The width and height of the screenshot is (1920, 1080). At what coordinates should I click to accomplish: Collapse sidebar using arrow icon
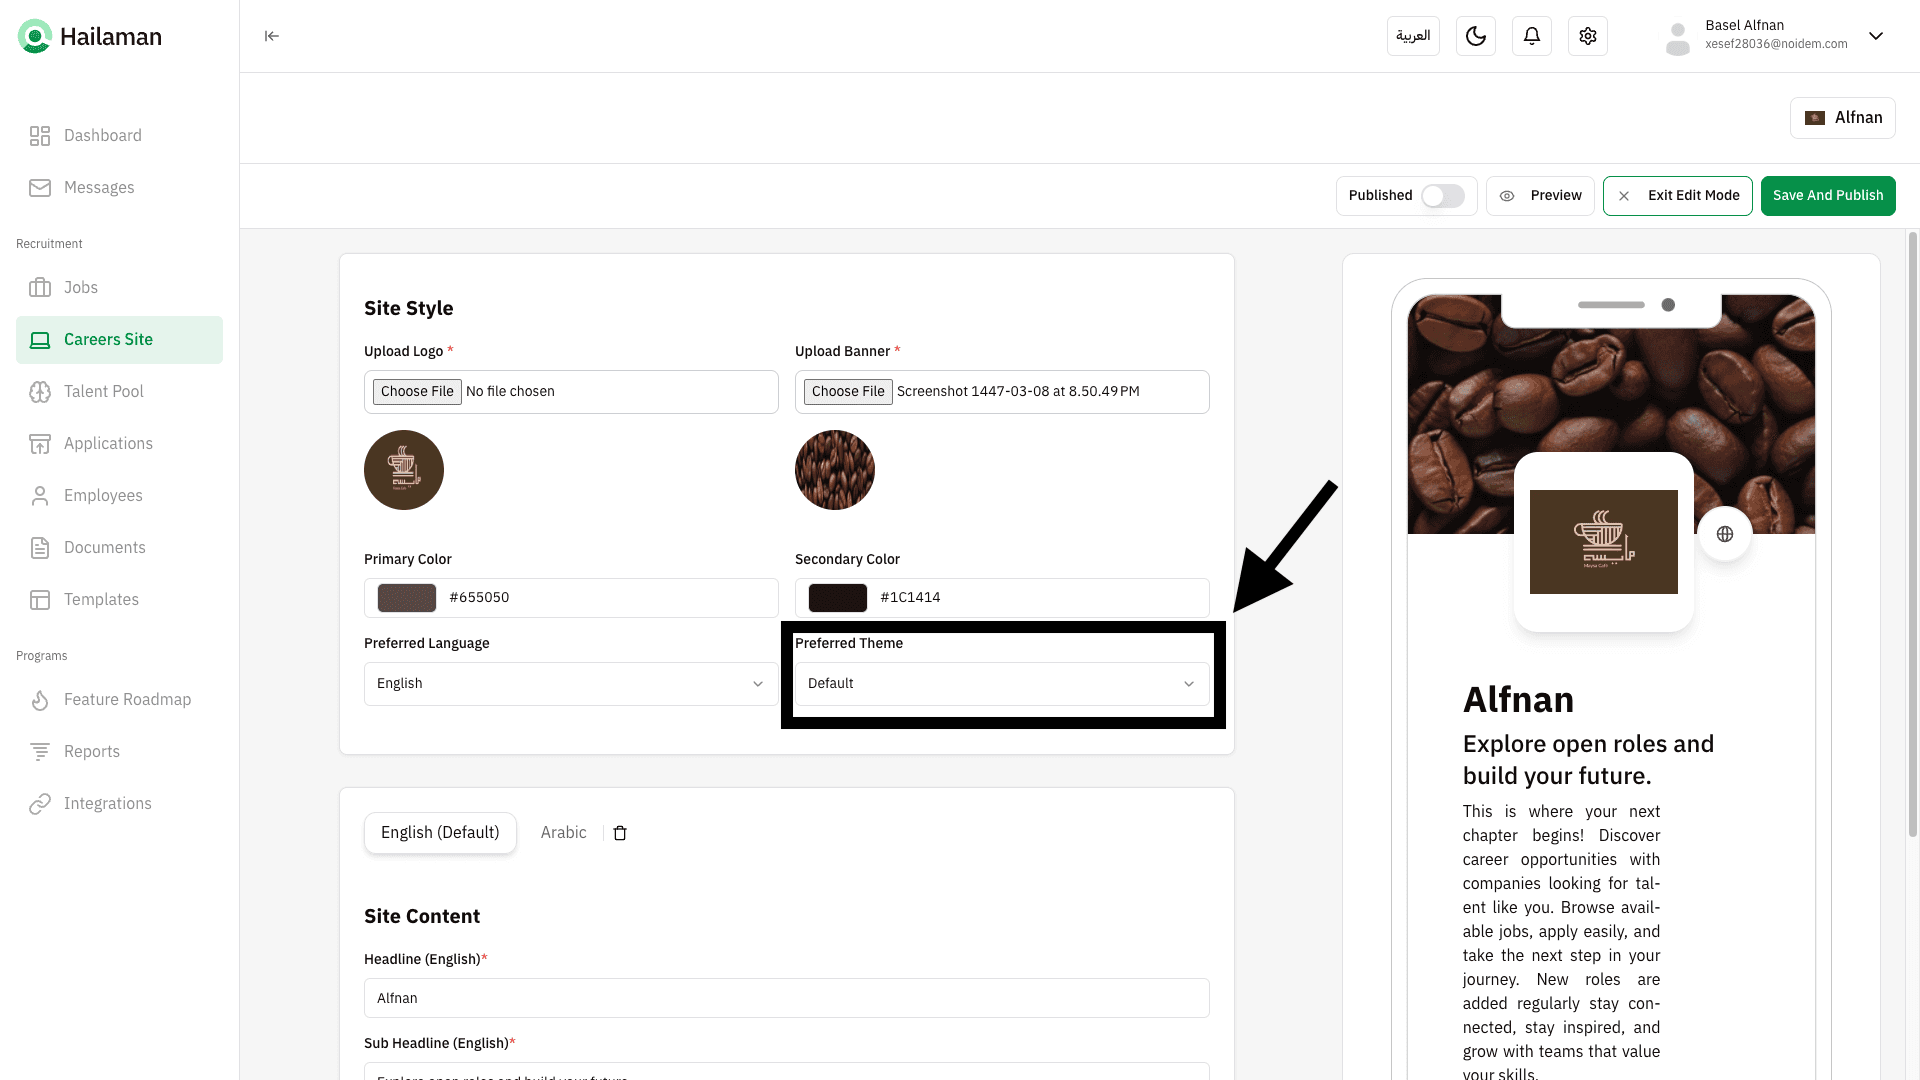pos(271,36)
